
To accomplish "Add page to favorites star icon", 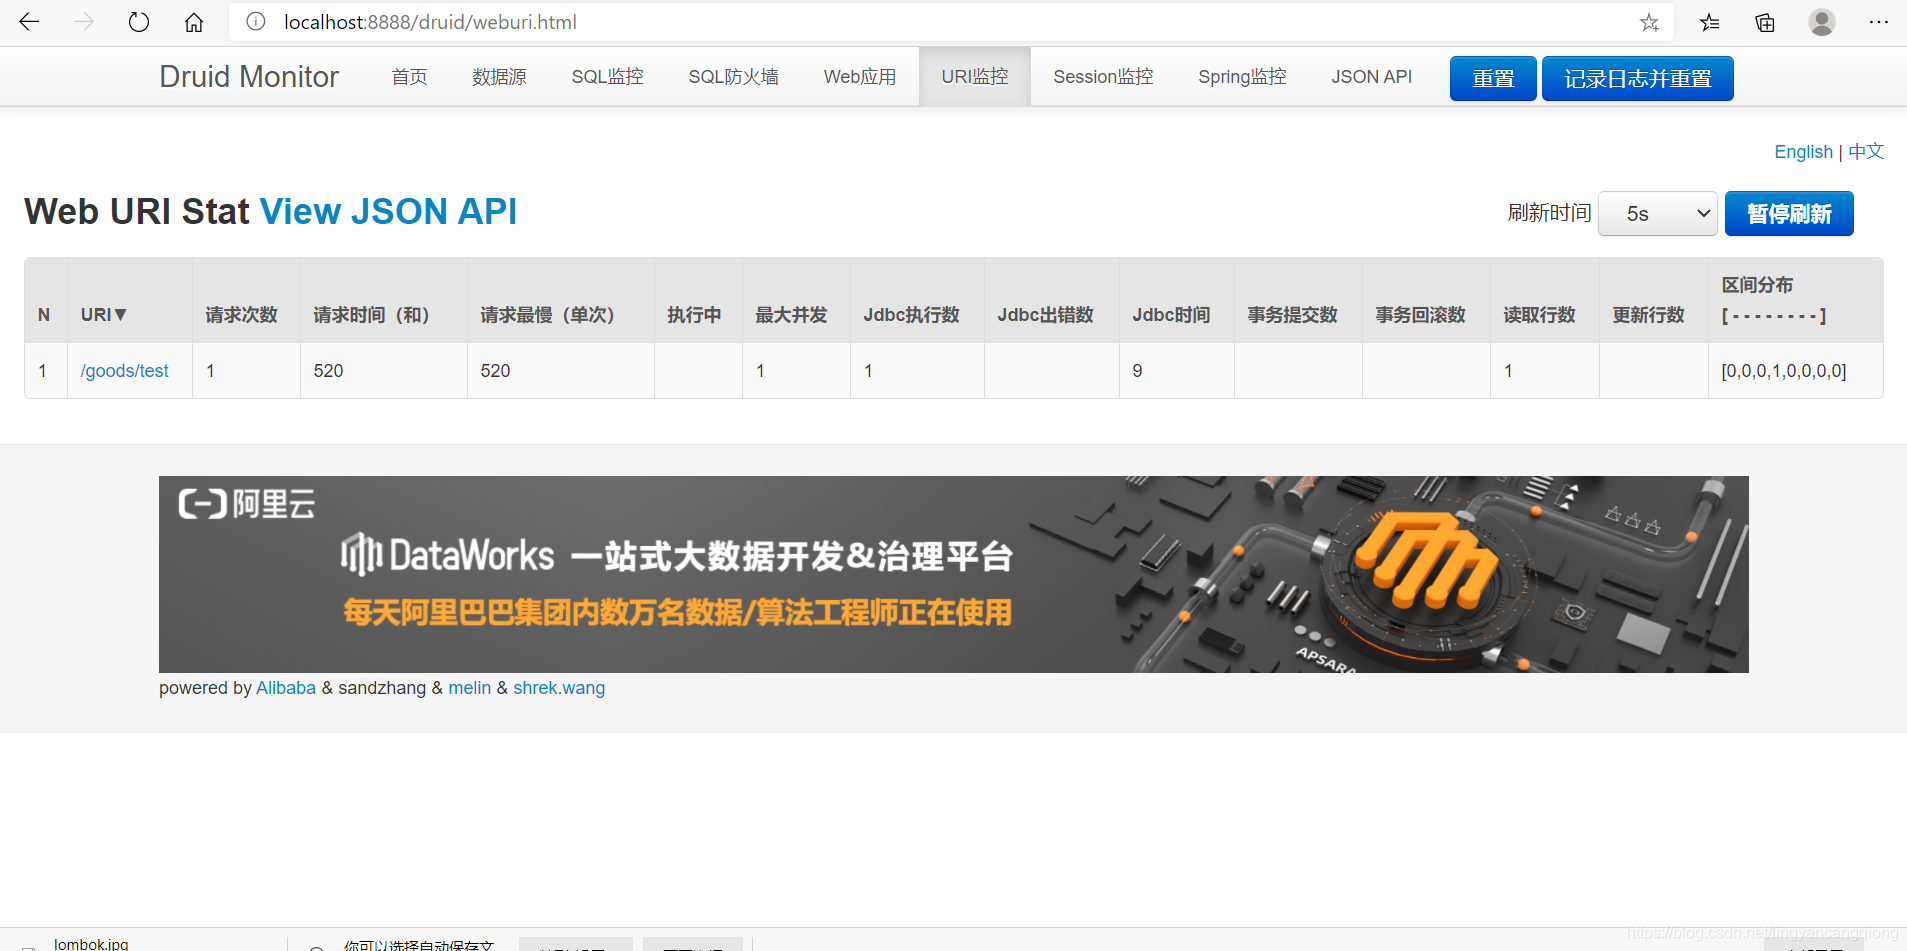I will pyautogui.click(x=1650, y=22).
